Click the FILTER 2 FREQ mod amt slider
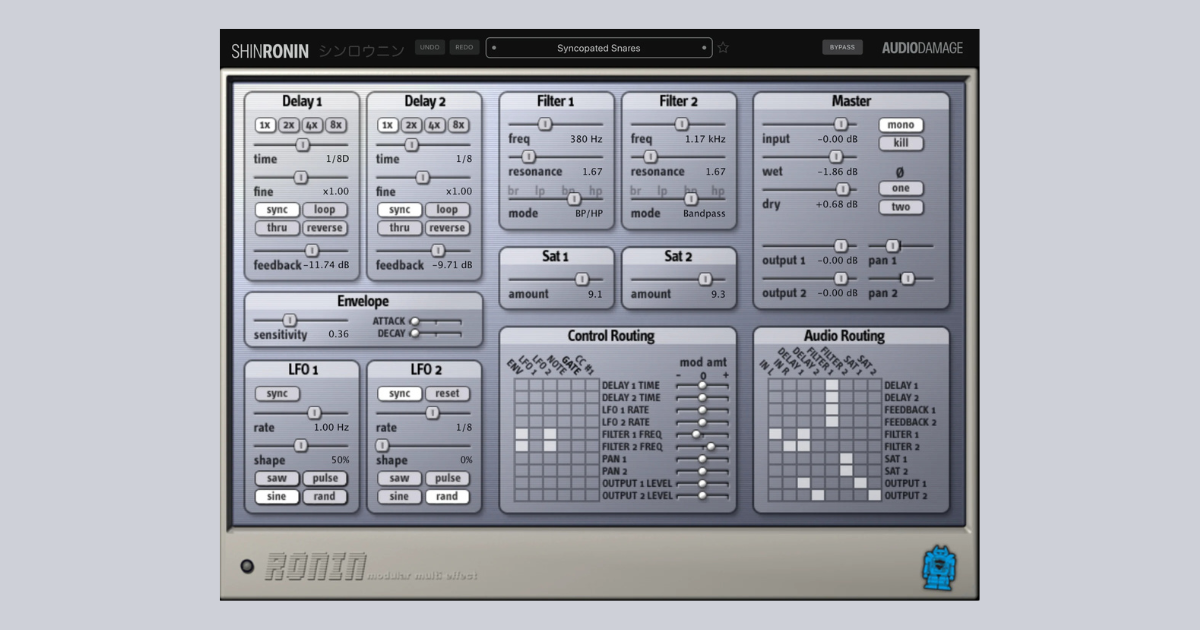The image size is (1200, 630). [x=702, y=447]
